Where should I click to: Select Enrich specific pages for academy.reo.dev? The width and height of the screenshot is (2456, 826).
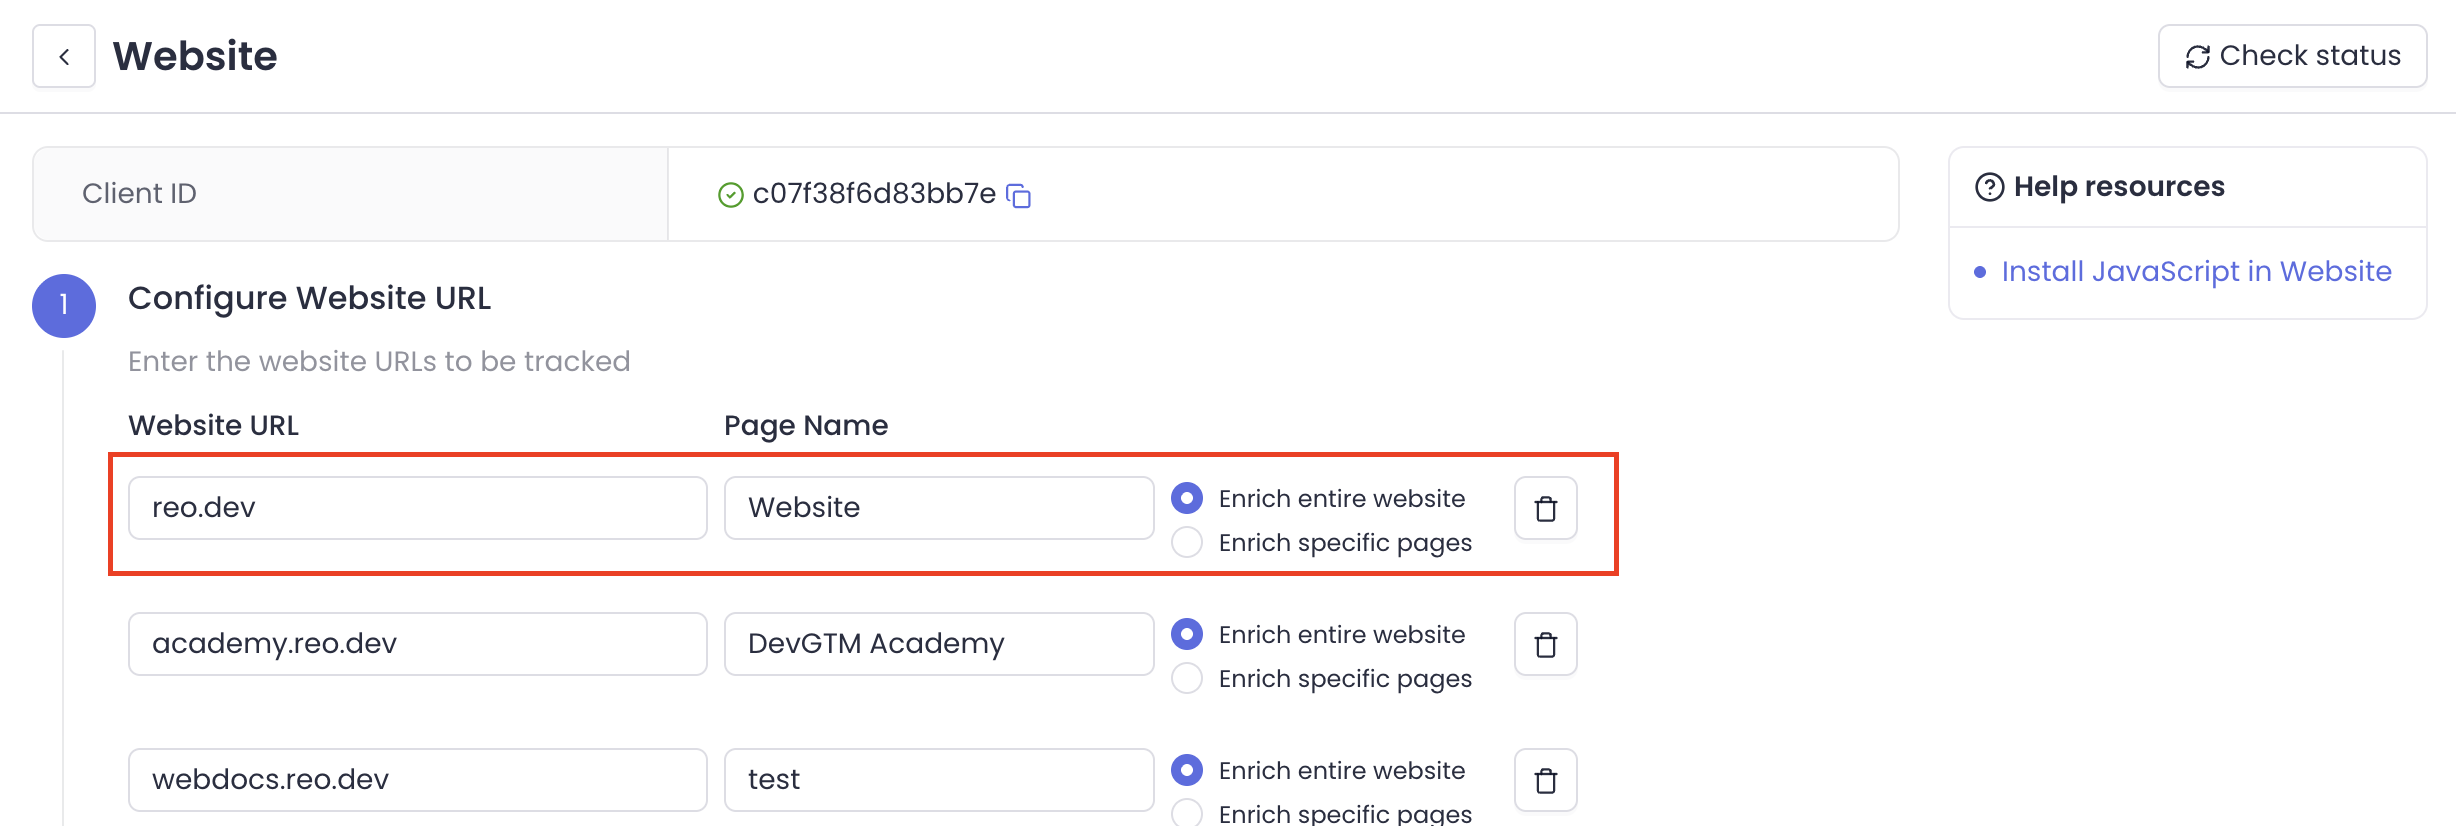pos(1187,678)
